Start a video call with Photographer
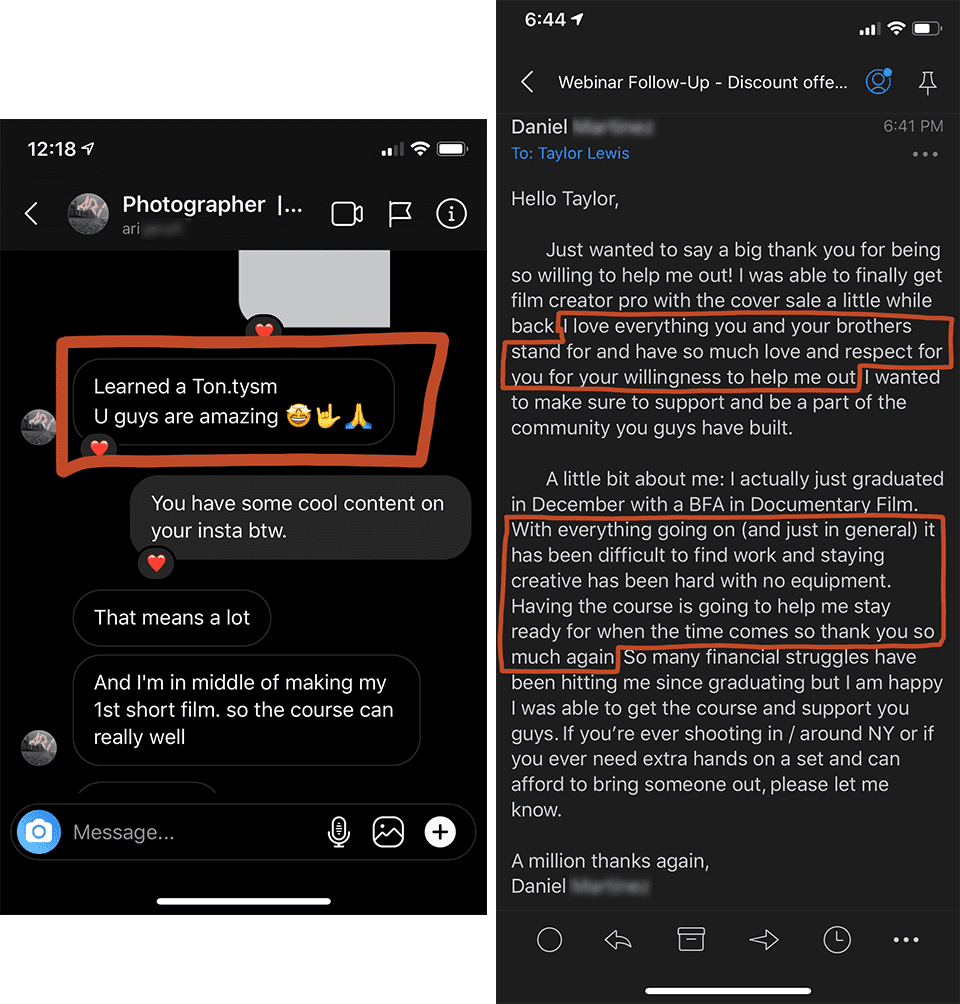The width and height of the screenshot is (960, 1004). pos(347,214)
